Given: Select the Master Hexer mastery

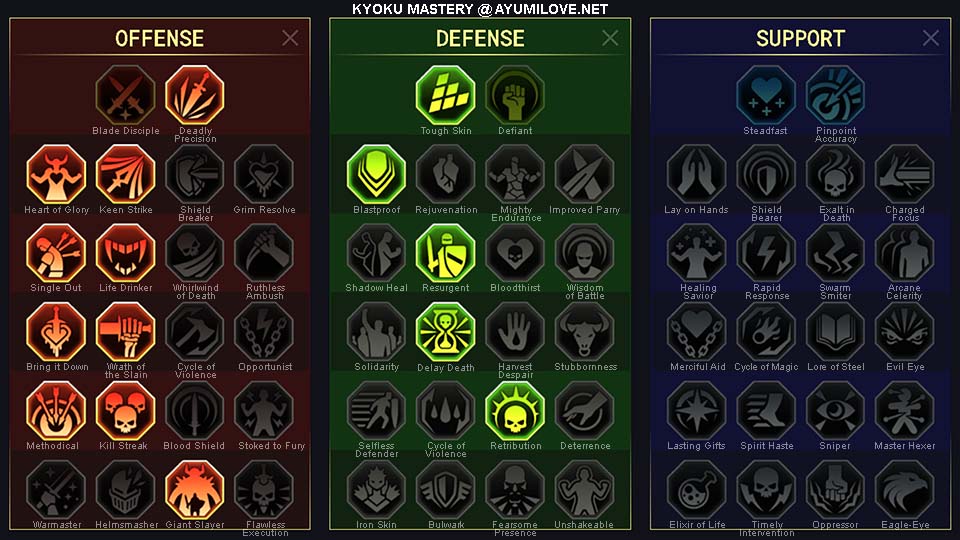Looking at the screenshot, I should 904,411.
